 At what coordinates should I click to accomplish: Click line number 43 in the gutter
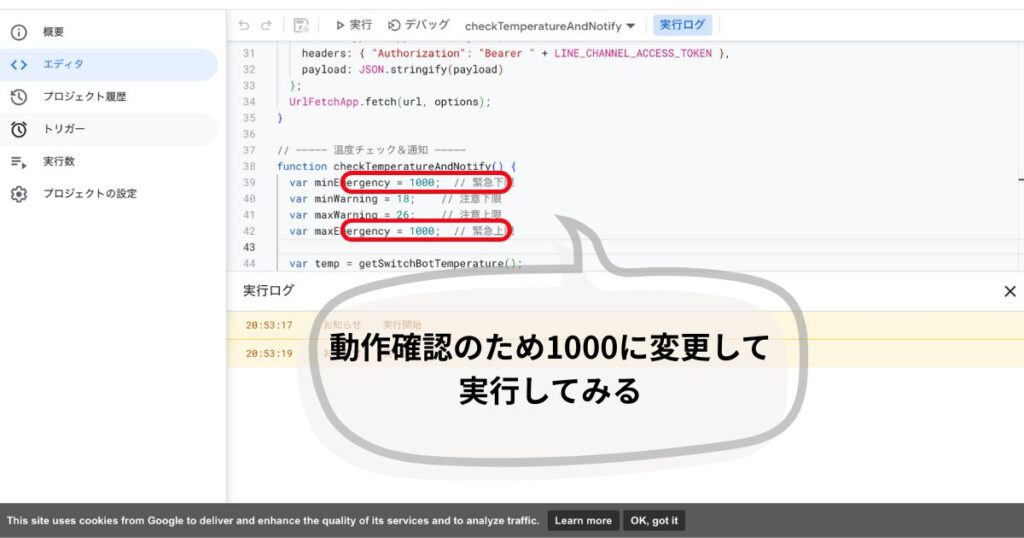tap(249, 247)
